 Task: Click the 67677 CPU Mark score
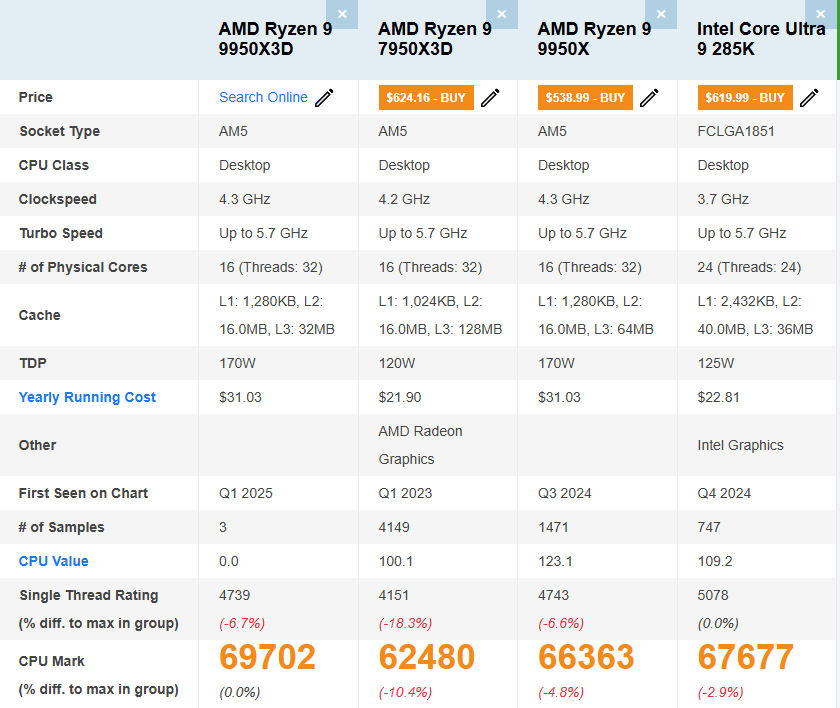click(x=745, y=657)
